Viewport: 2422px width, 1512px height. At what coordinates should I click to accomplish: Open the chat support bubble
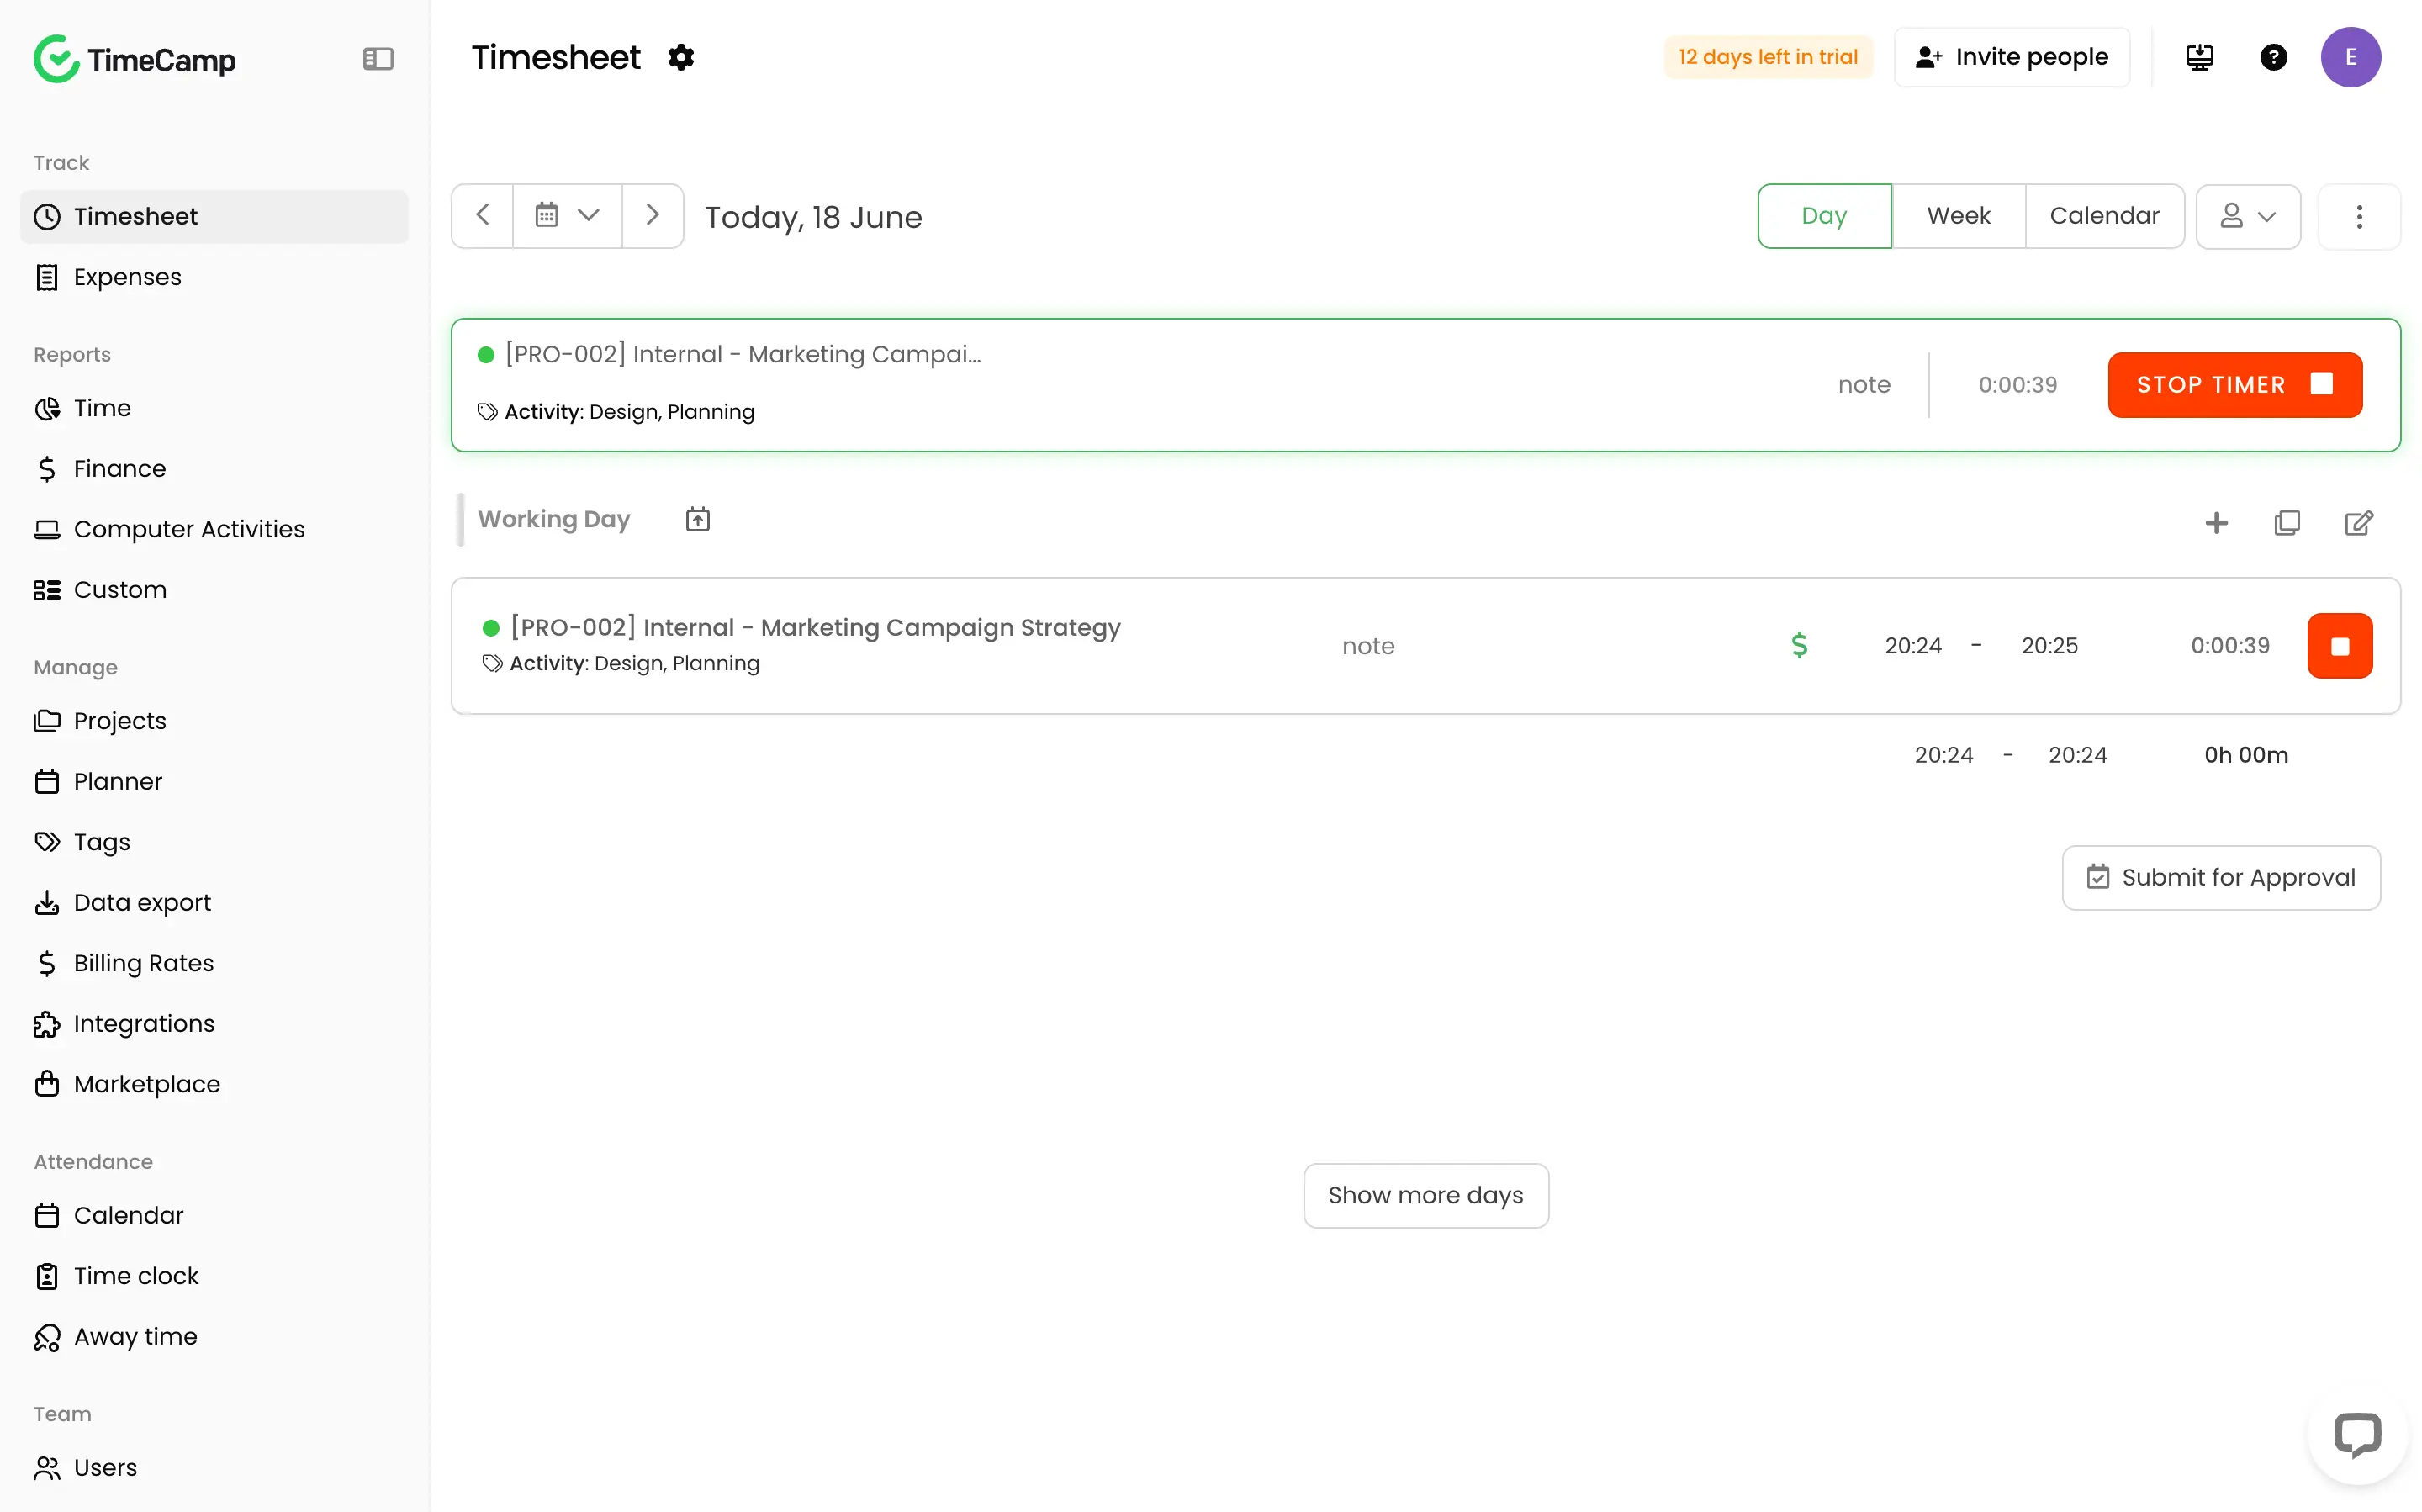pyautogui.click(x=2357, y=1433)
